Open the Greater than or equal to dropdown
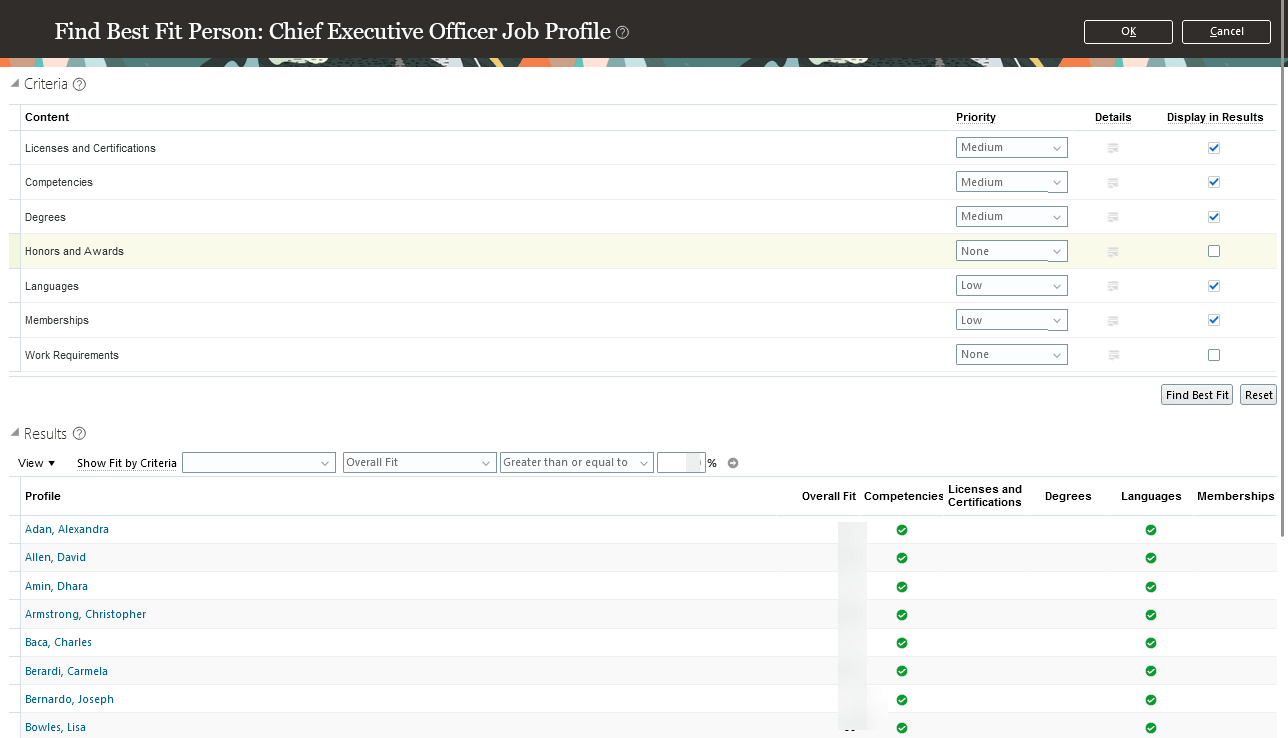 click(577, 463)
